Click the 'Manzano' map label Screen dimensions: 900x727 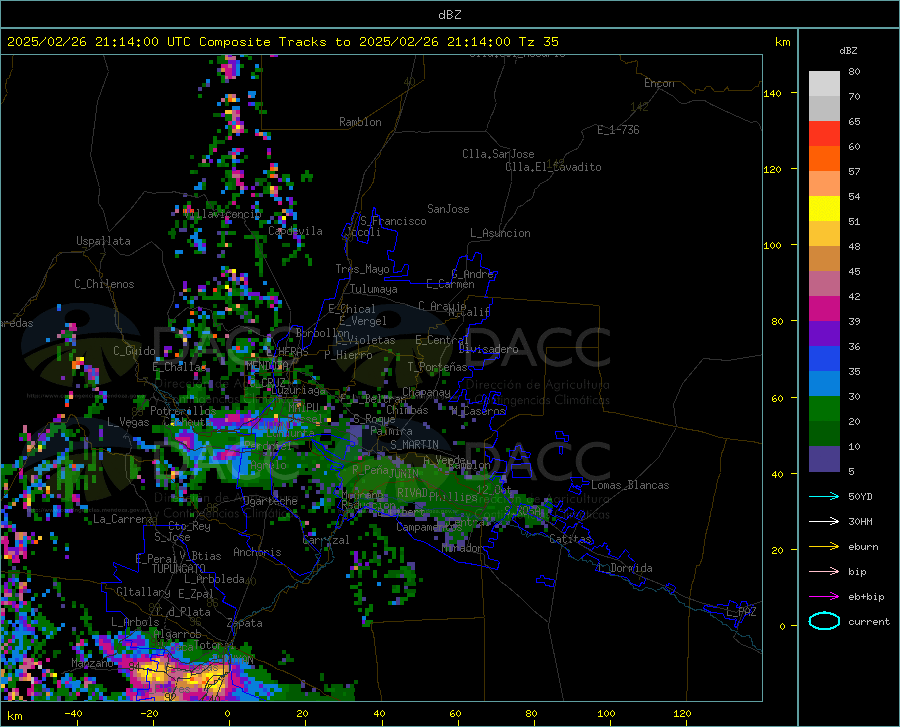pos(92,663)
